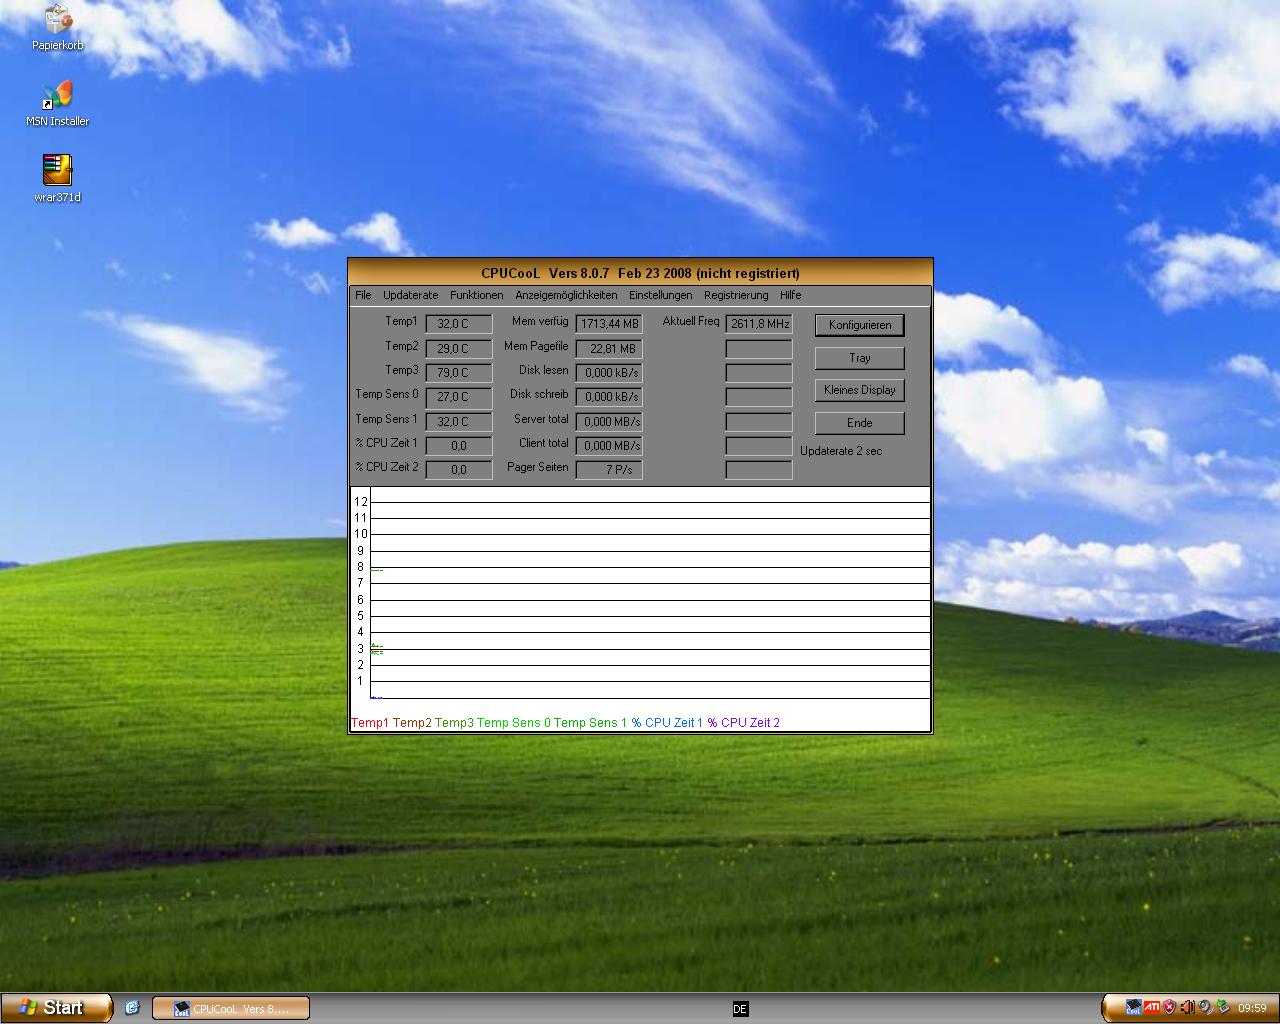Click the Disk lesen value field
The image size is (1280, 1024).
click(x=609, y=373)
